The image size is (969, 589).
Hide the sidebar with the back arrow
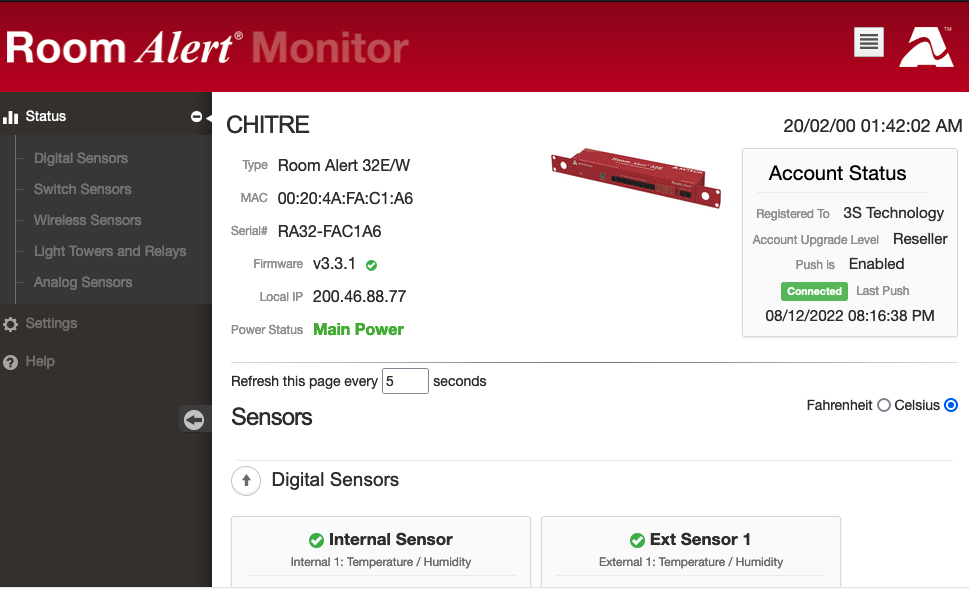194,420
